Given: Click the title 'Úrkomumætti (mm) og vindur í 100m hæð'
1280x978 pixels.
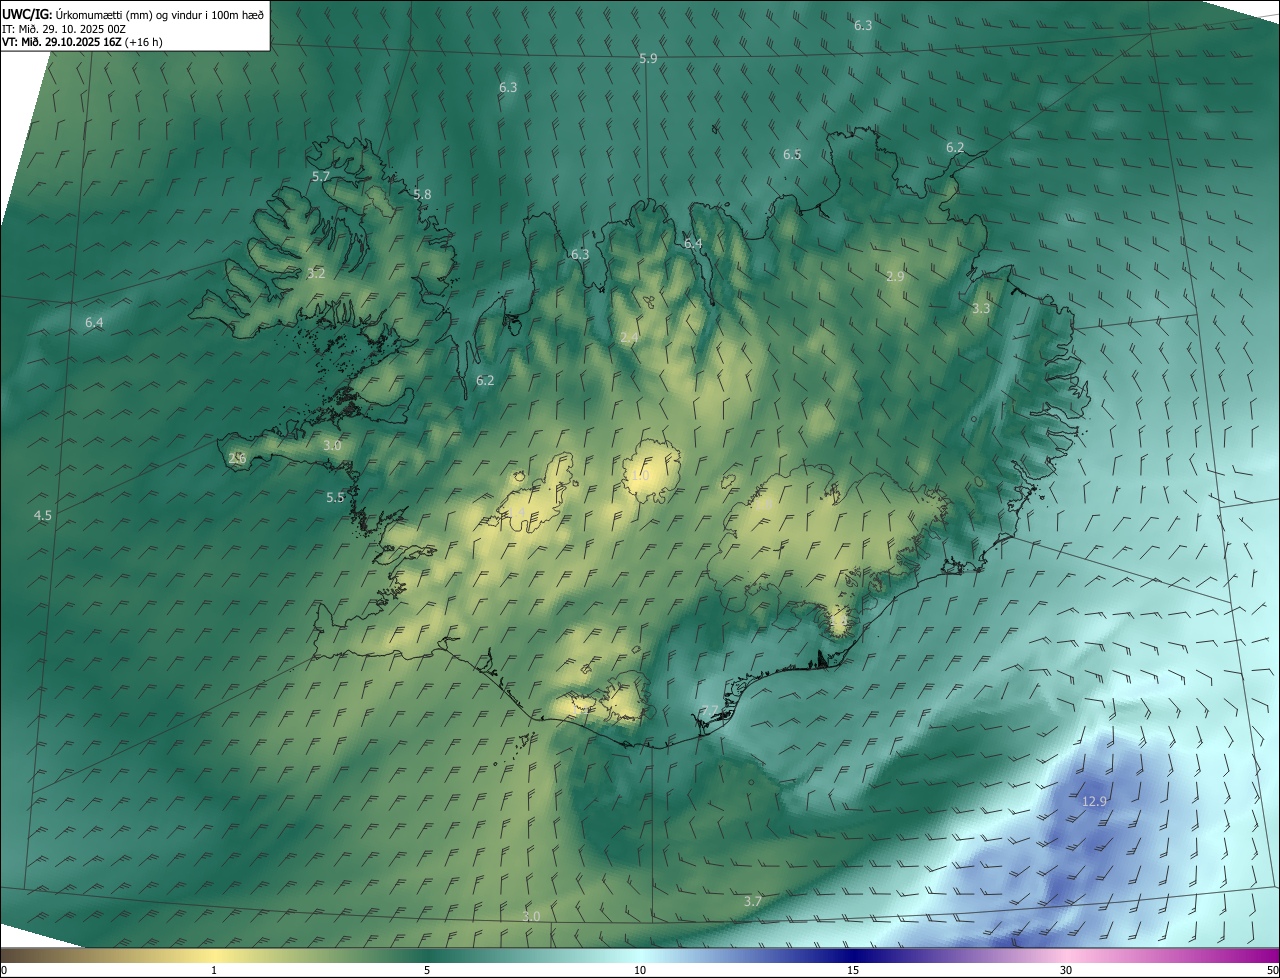Looking at the screenshot, I should (160, 15).
